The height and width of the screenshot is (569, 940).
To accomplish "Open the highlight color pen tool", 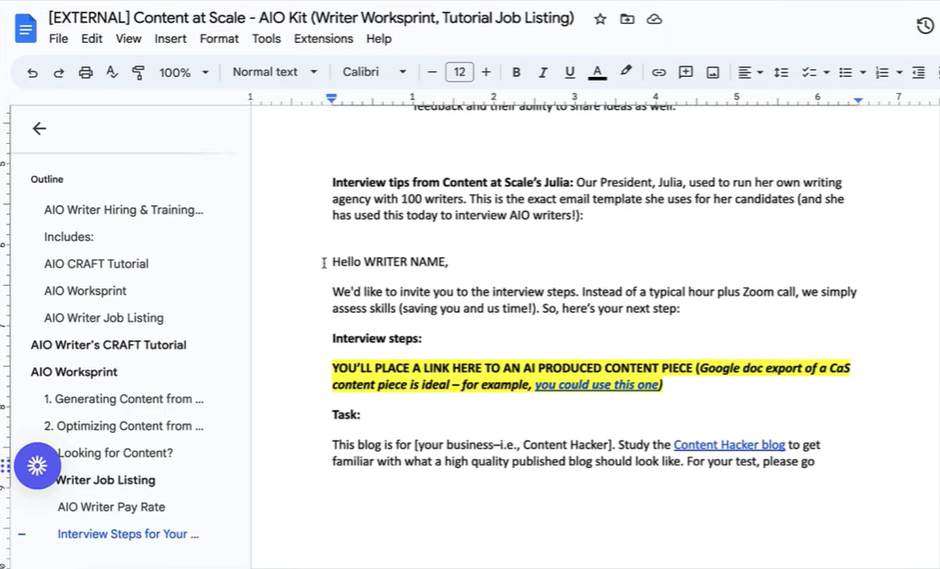I will (x=626, y=72).
